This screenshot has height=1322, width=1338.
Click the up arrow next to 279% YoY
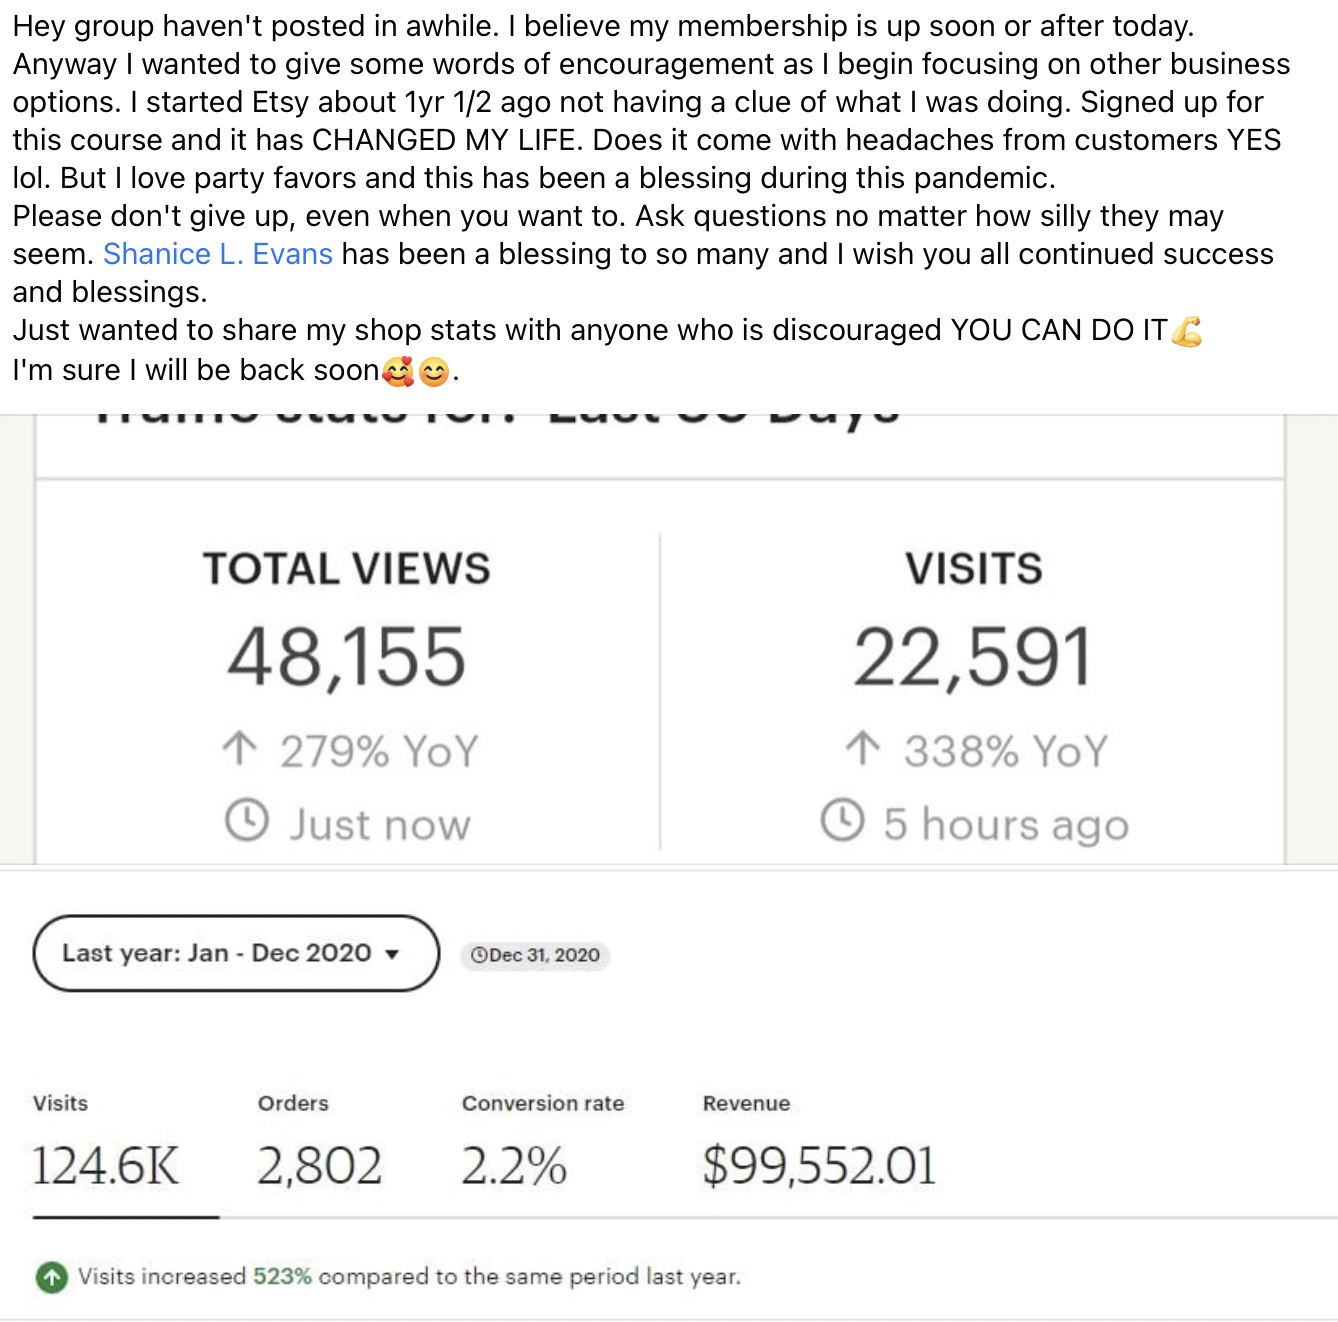point(240,748)
